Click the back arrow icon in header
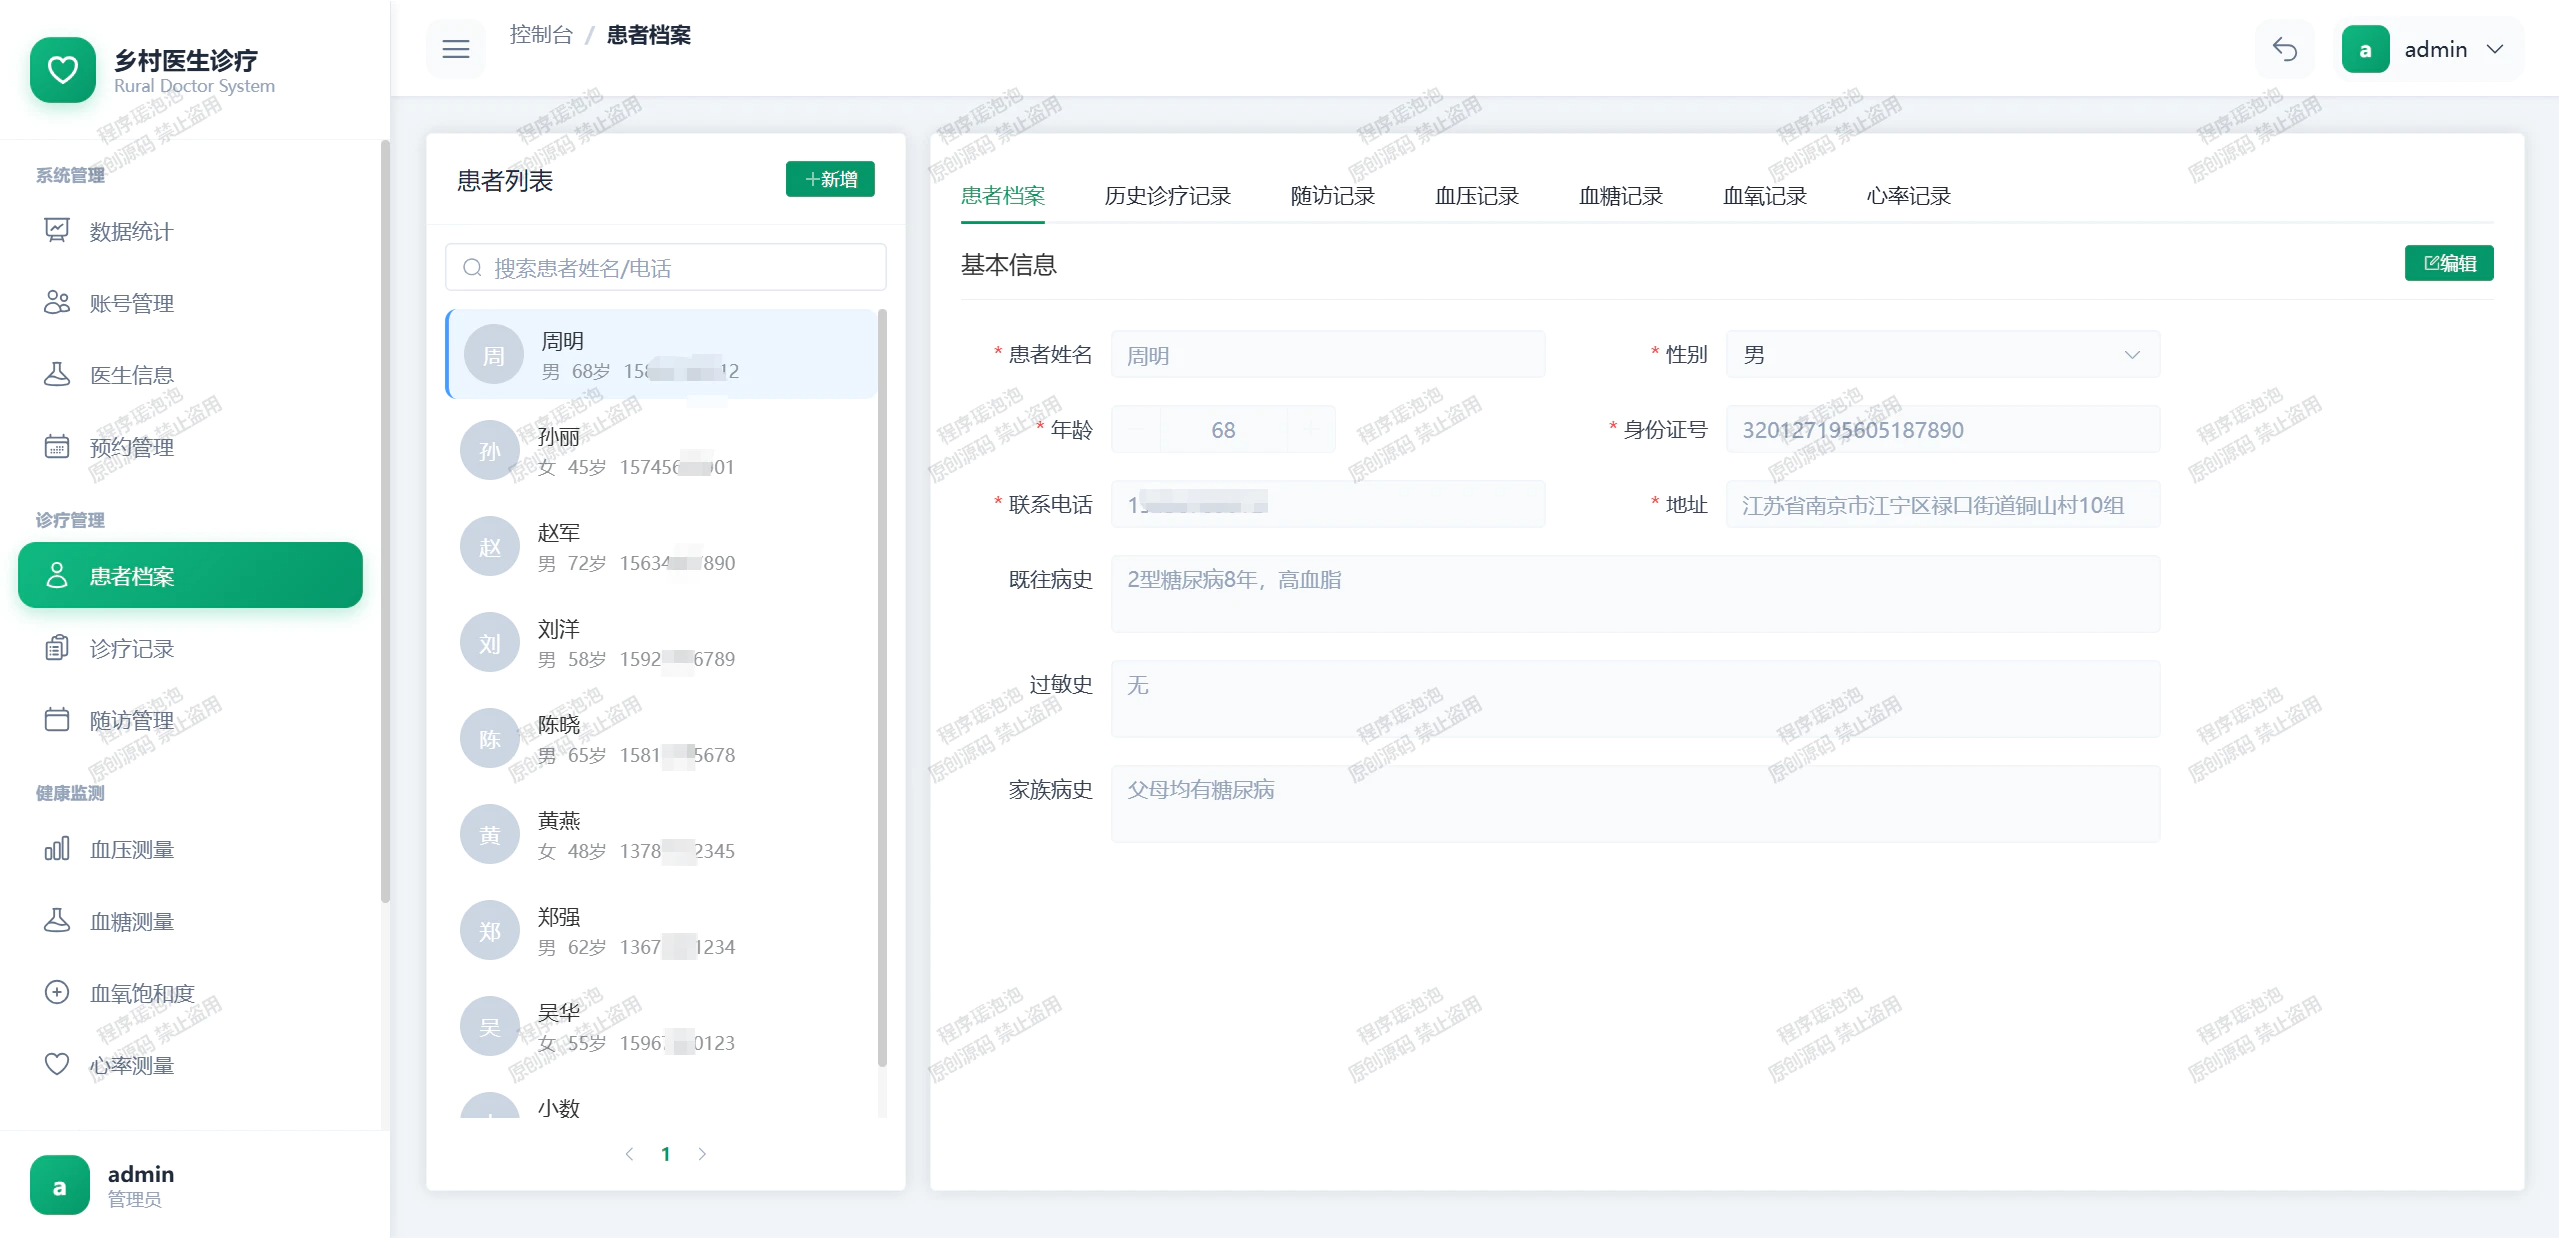This screenshot has width=2559, height=1238. coord(2285,49)
